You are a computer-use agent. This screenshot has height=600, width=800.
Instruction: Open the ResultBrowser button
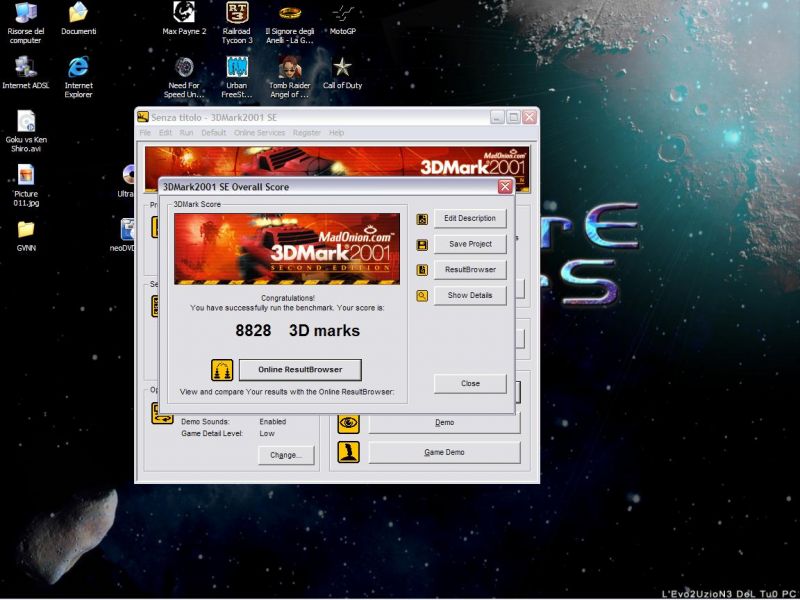(x=470, y=269)
